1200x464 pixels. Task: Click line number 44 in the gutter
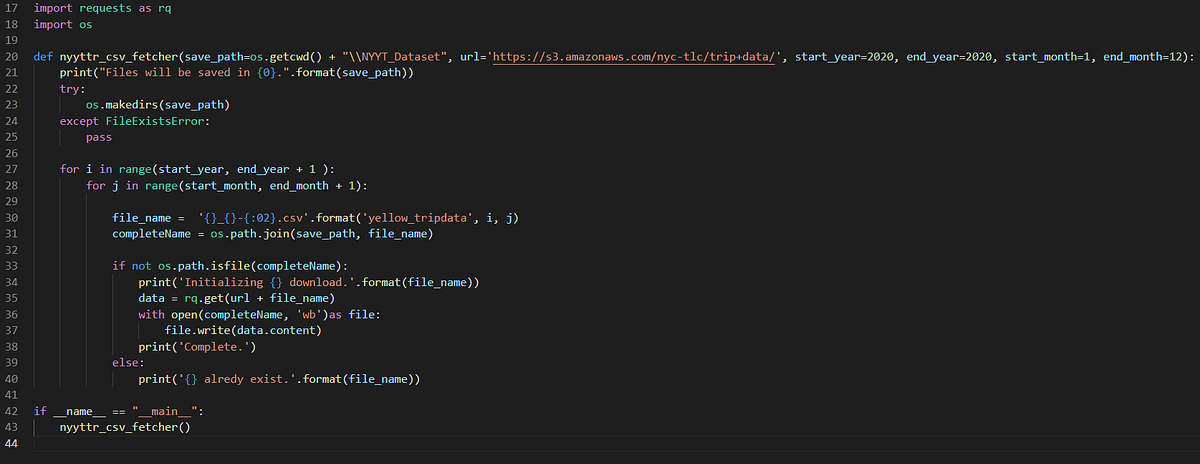click(12, 443)
